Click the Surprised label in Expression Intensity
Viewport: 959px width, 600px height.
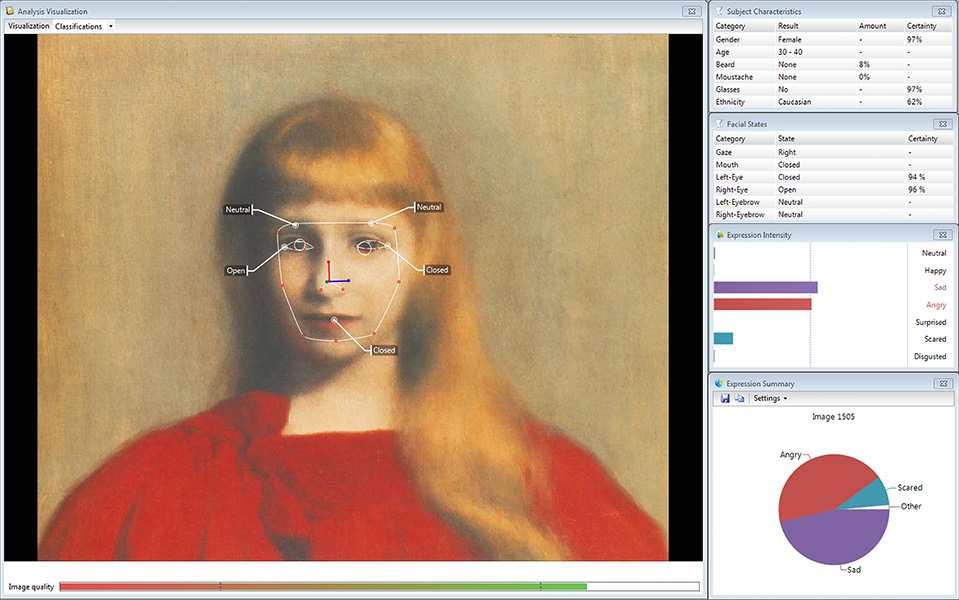(931, 322)
